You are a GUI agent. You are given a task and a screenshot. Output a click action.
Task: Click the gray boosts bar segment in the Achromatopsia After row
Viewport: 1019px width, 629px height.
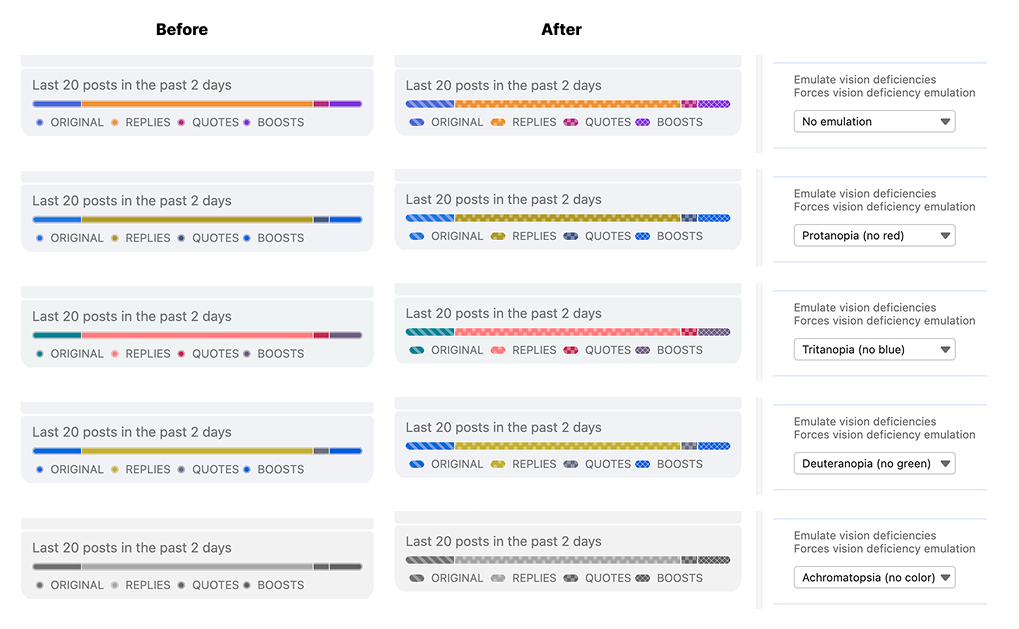(x=714, y=560)
